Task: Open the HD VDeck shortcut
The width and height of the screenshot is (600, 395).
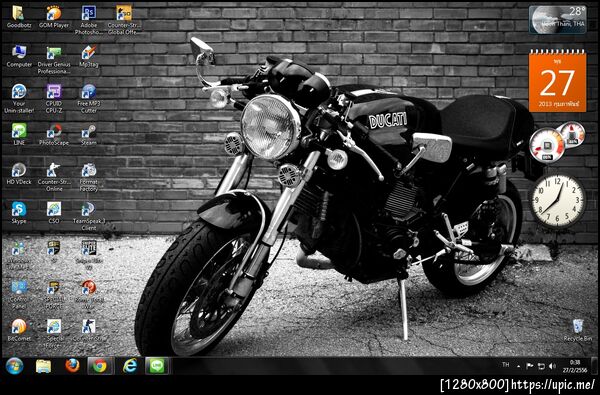Action: coord(19,174)
